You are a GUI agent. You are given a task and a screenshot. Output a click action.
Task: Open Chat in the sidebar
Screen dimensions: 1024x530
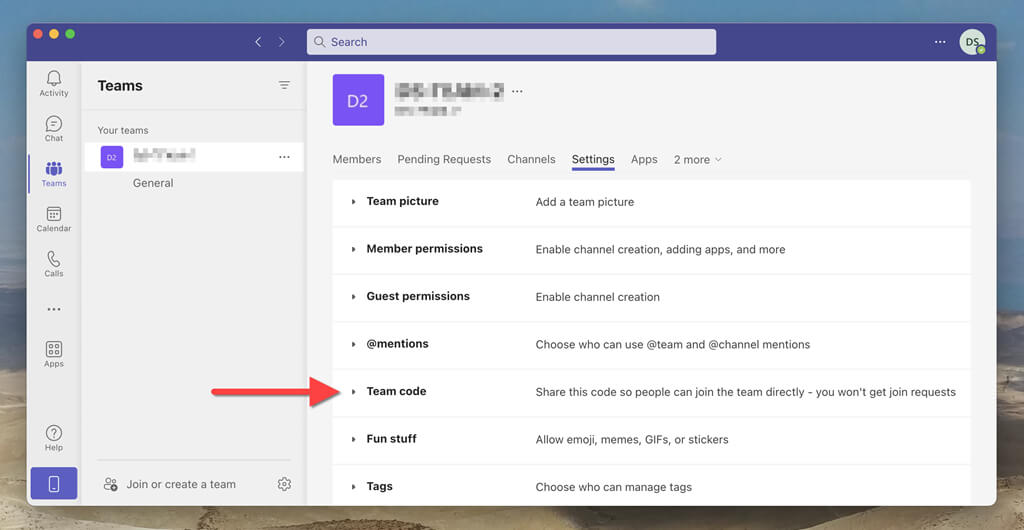54,128
